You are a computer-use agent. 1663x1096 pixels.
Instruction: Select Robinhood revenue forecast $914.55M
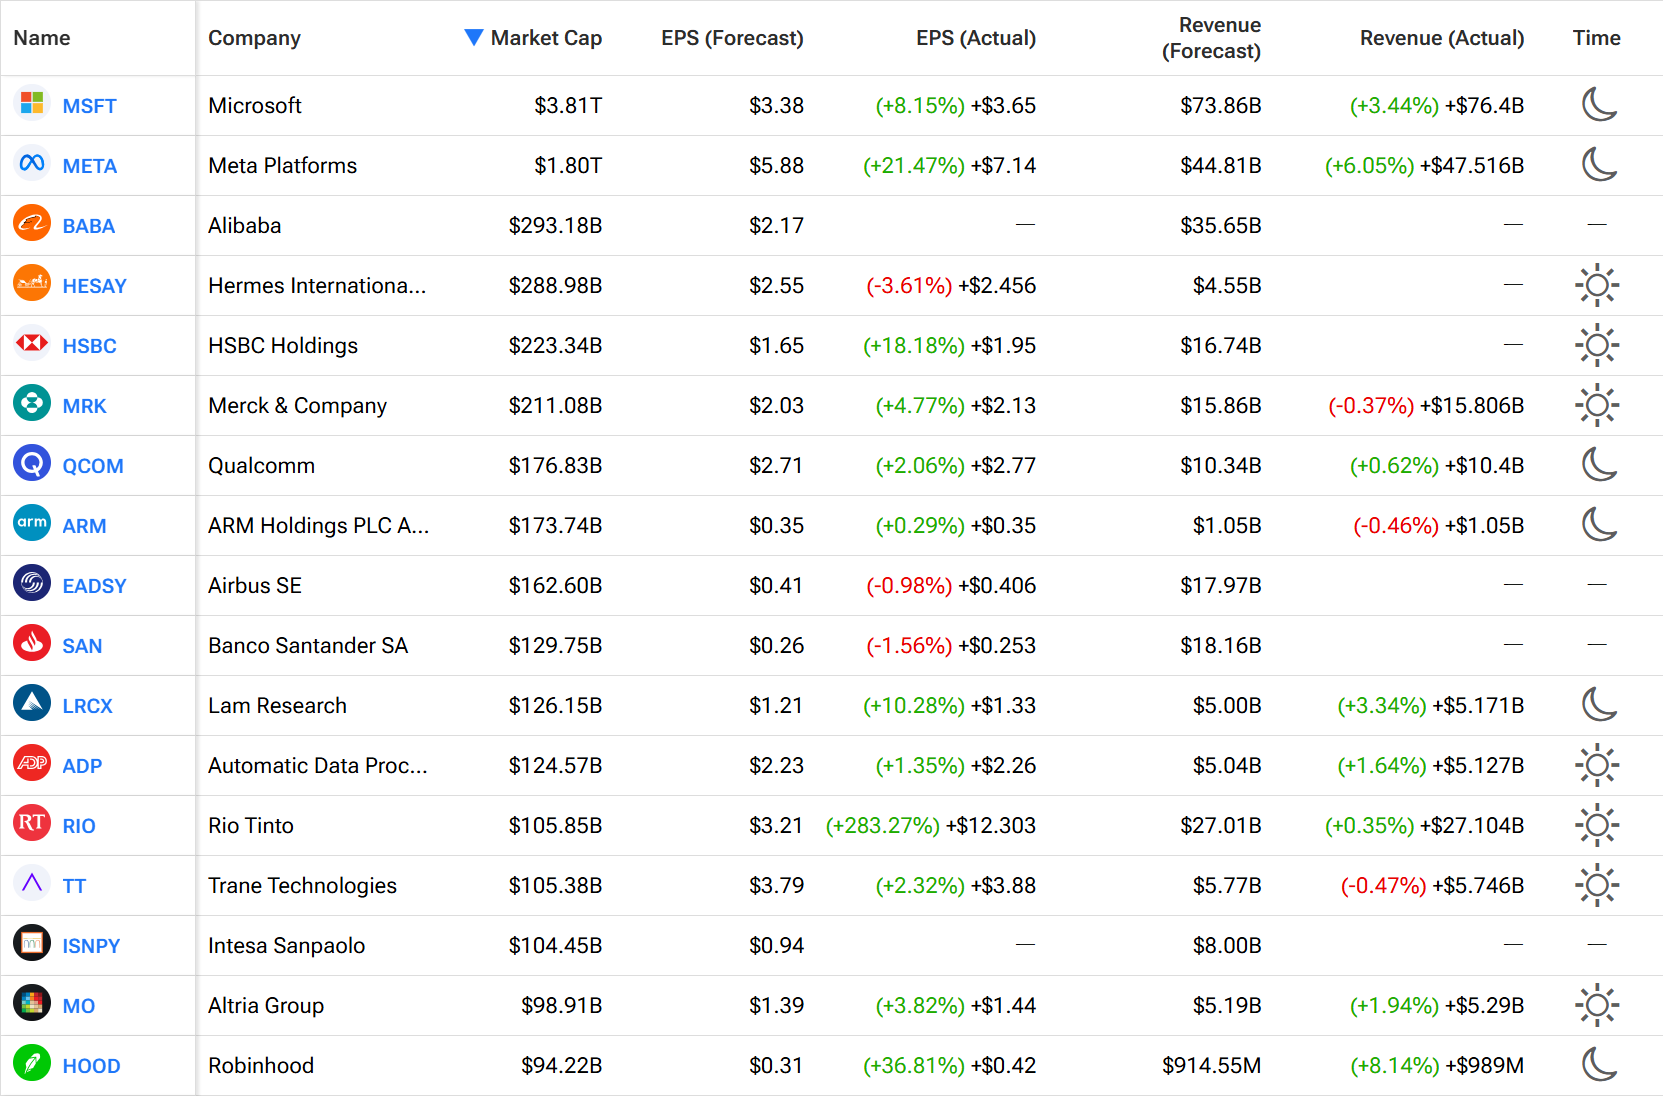coord(1211,1065)
